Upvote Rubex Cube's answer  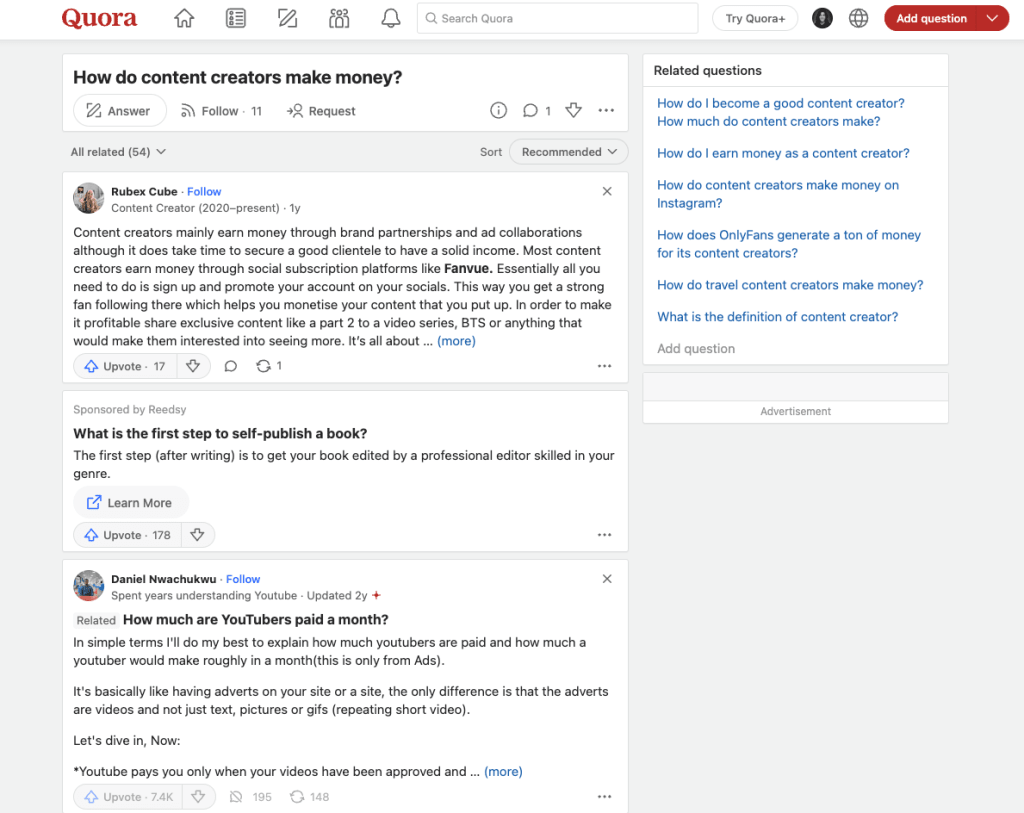coord(125,366)
